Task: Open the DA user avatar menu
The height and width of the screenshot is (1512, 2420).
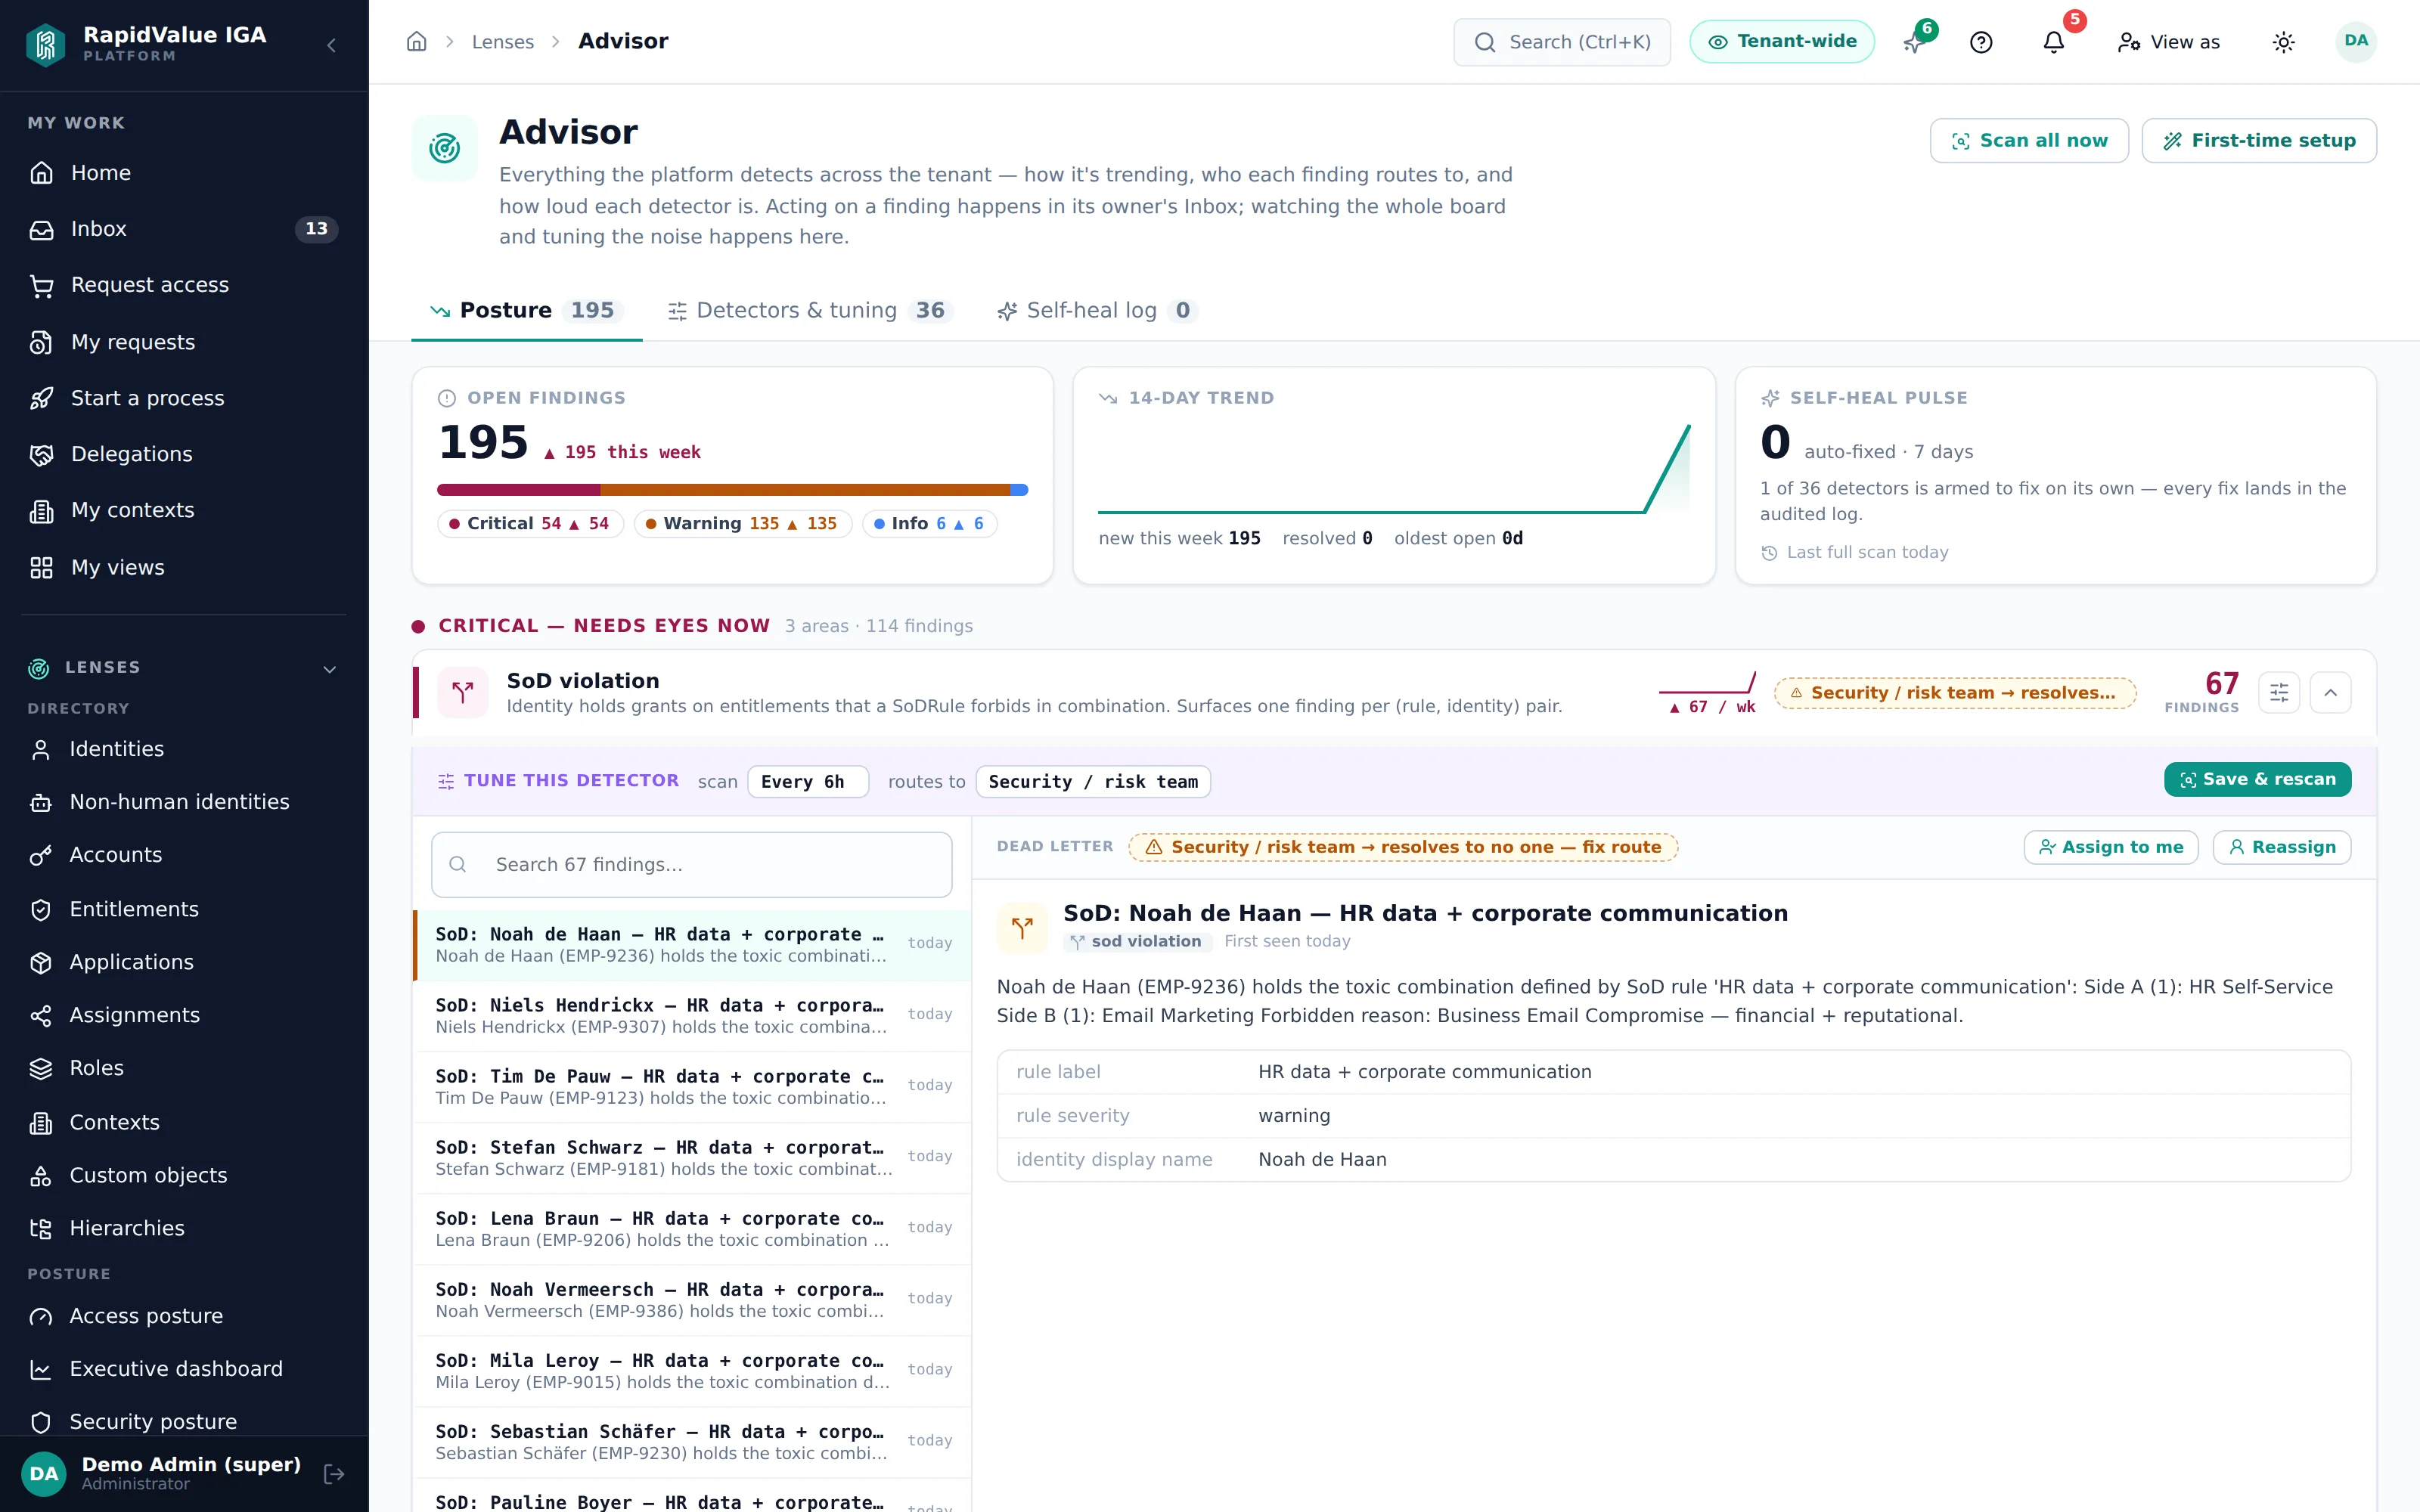Action: click(x=2355, y=42)
